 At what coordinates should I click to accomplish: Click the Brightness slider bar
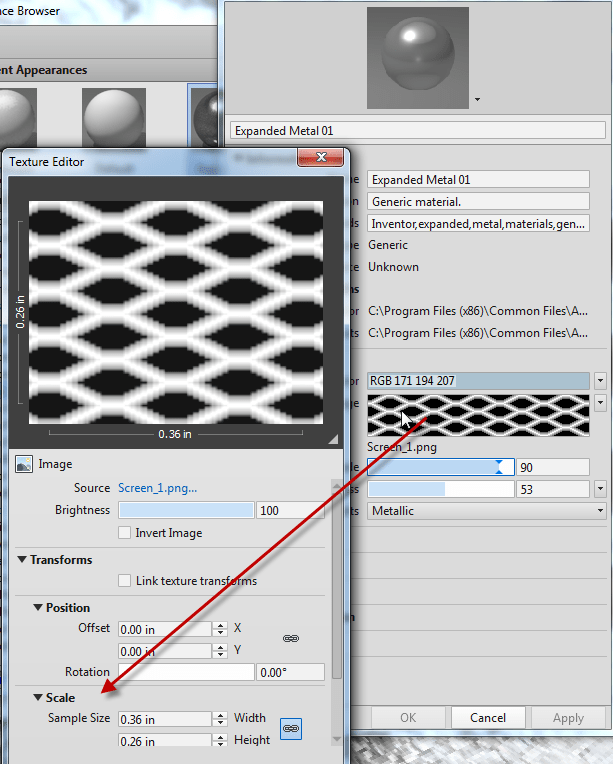[x=186, y=510]
